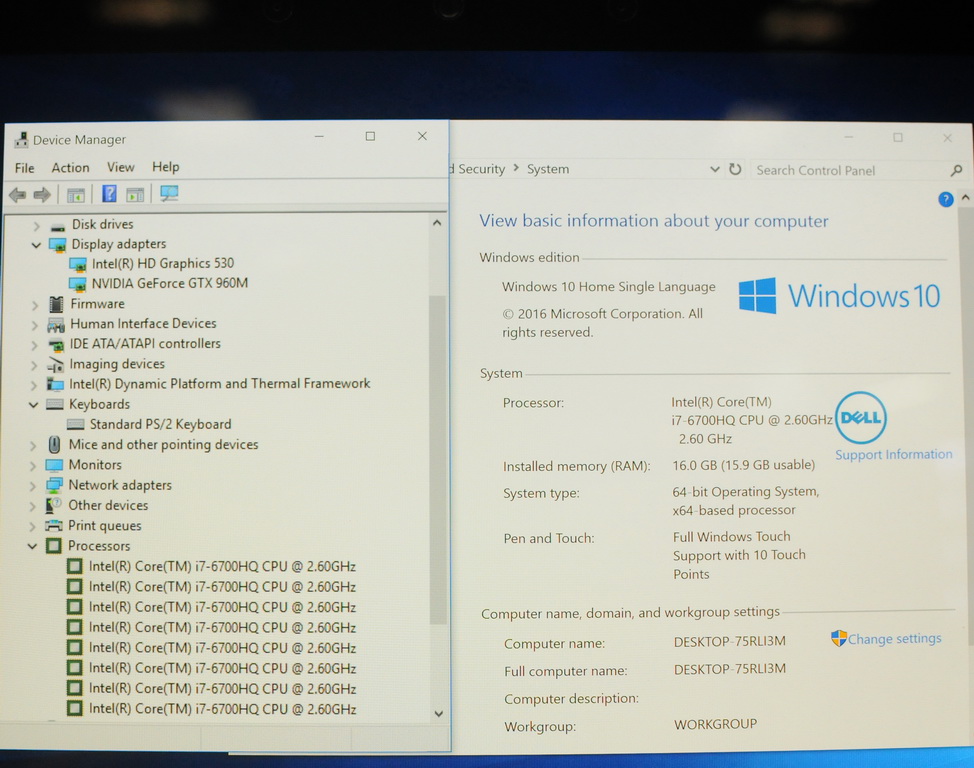Click the Security breadcrumb in the address bar

(x=481, y=169)
